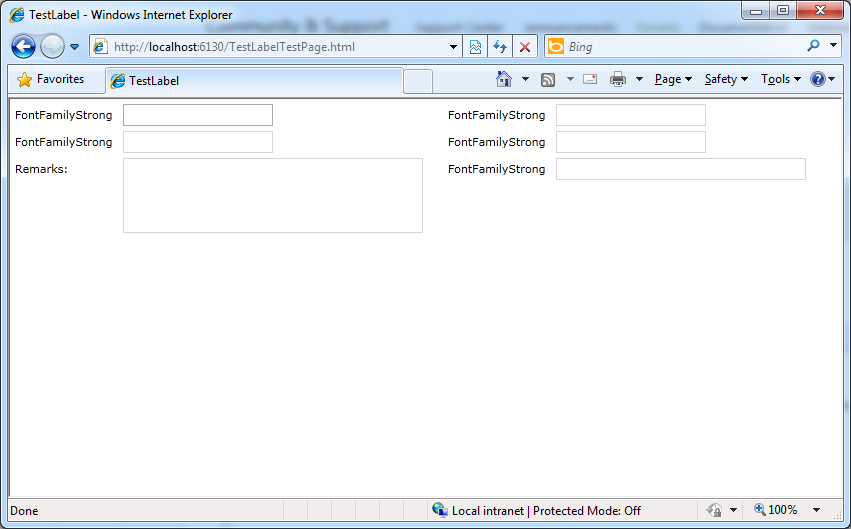Click the Read Mail icon

tap(590, 79)
